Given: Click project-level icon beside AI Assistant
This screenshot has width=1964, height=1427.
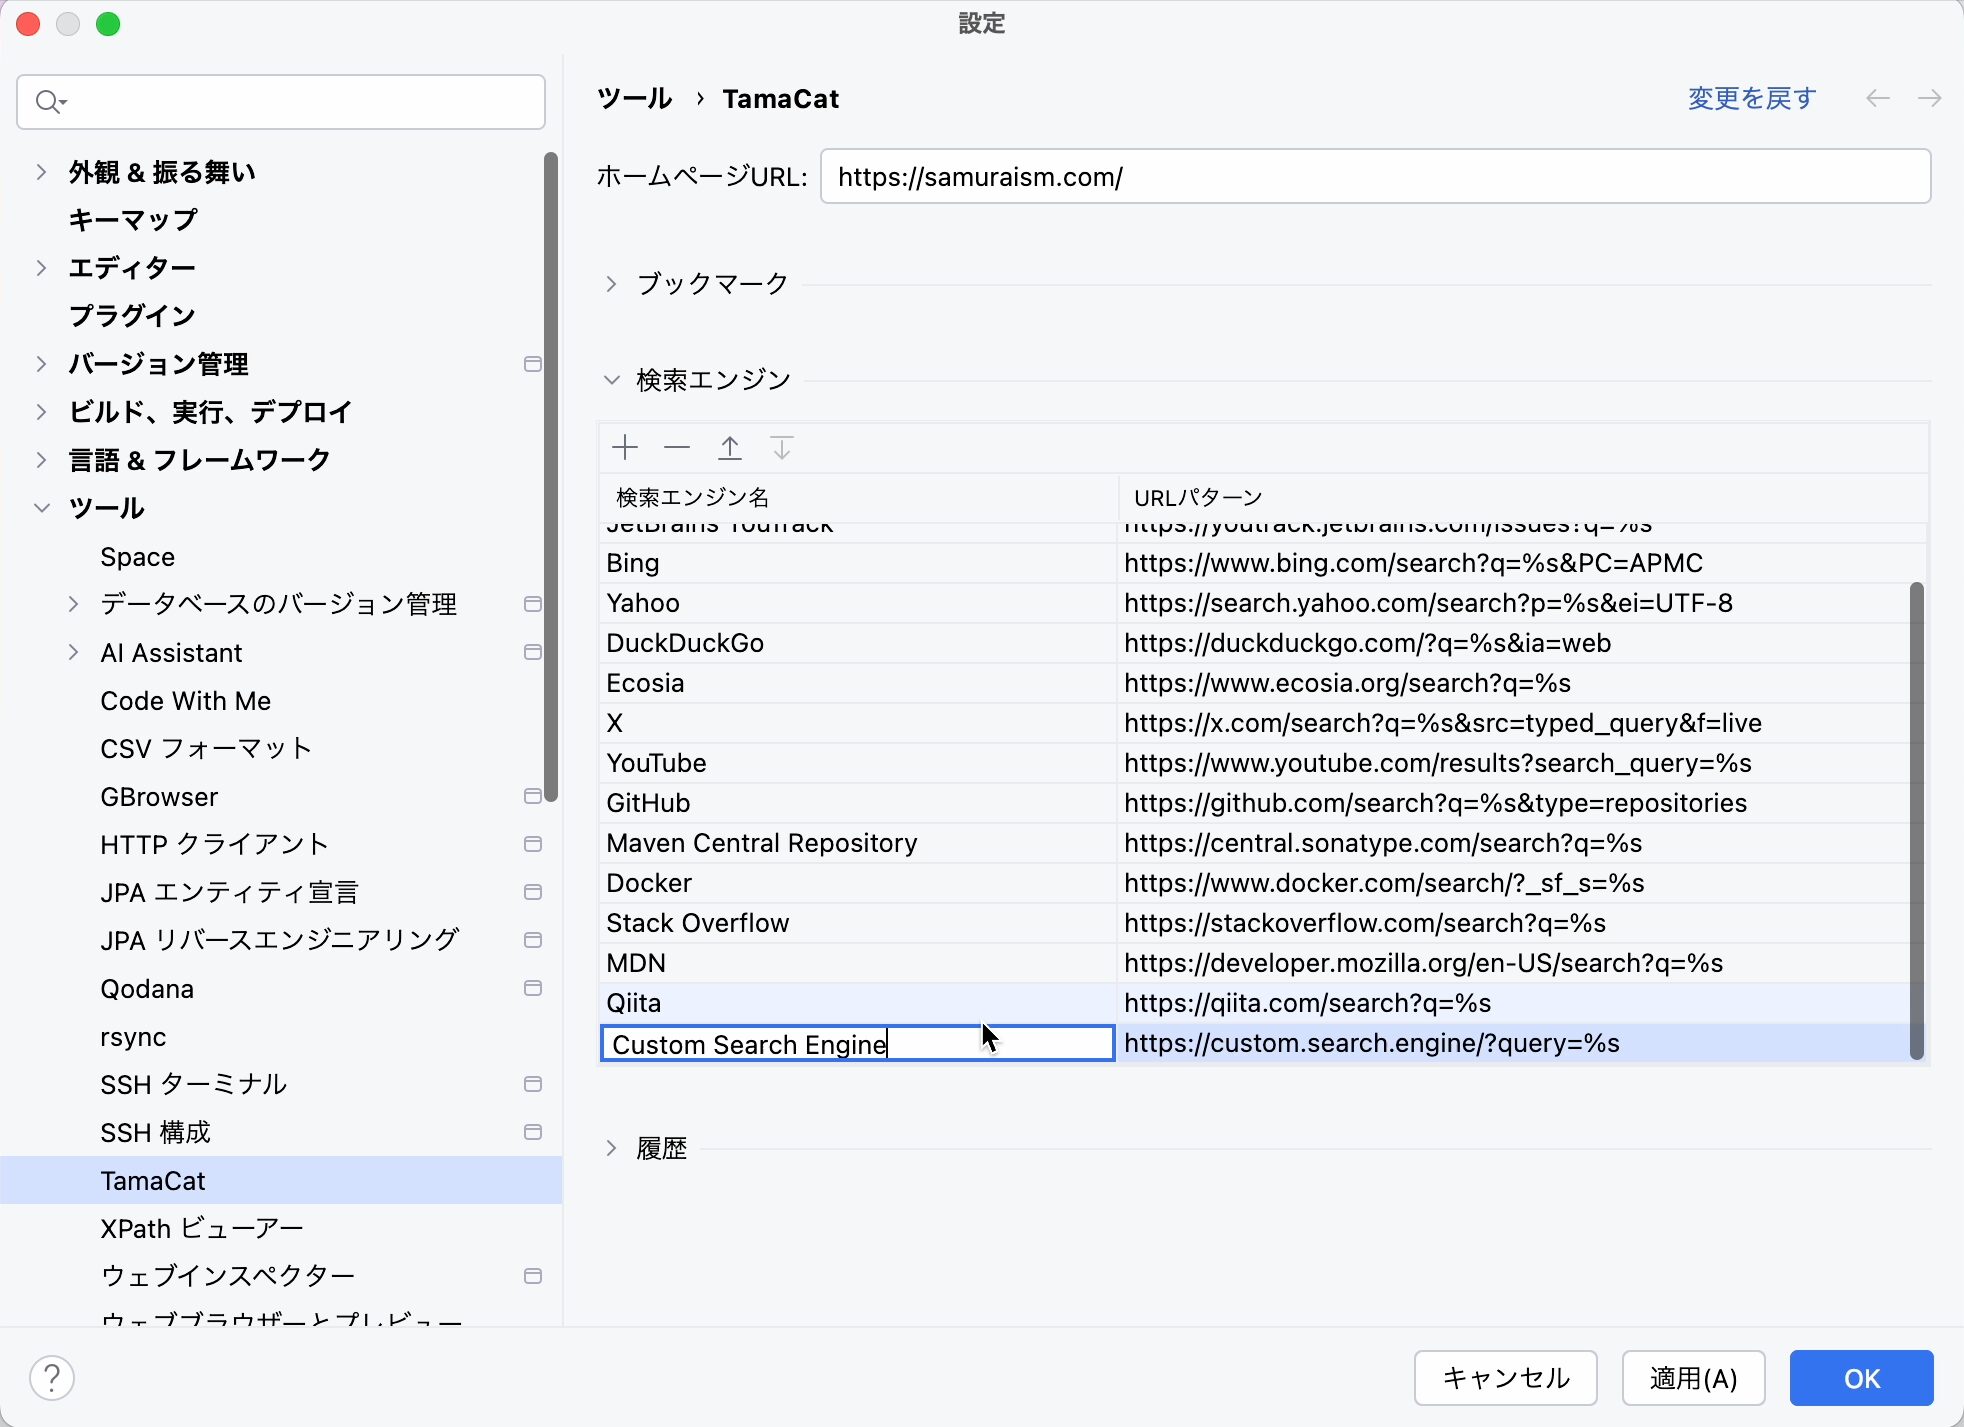Looking at the screenshot, I should 533,652.
